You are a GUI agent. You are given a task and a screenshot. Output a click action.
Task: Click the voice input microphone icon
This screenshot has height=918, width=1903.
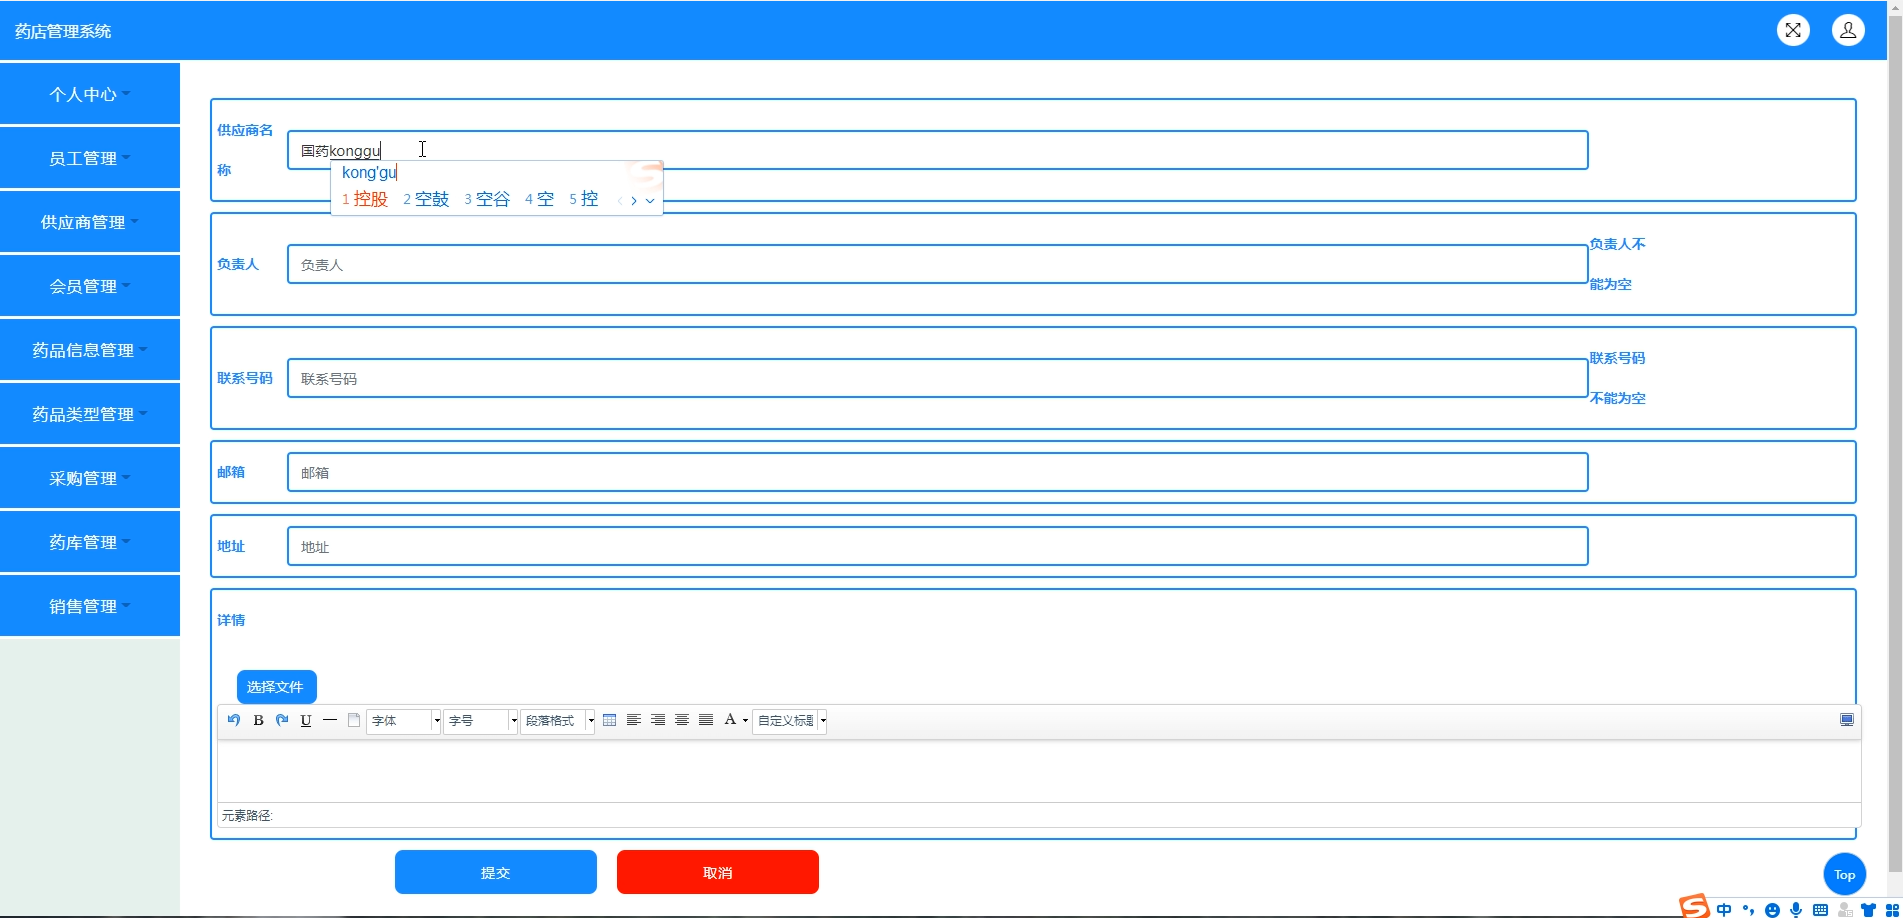1796,910
